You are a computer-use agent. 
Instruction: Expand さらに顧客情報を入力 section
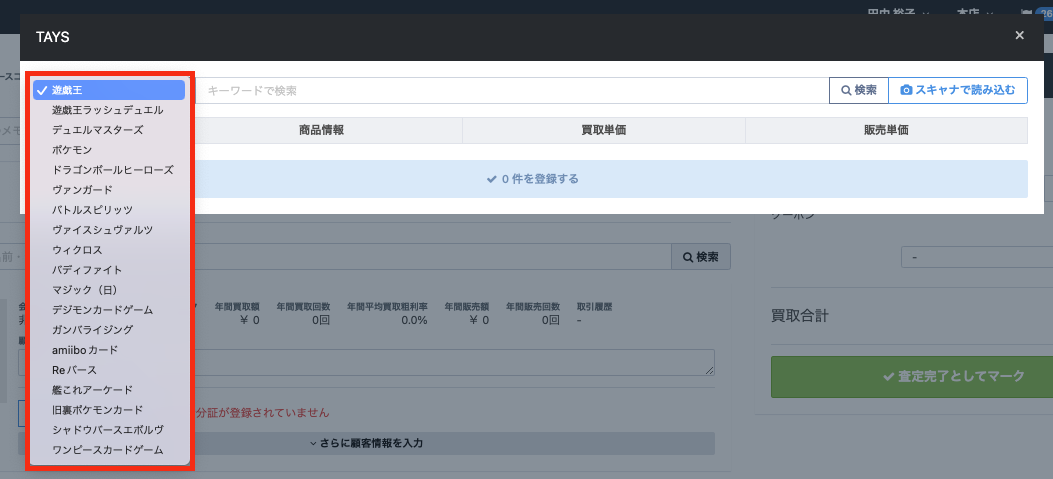pyautogui.click(x=366, y=443)
